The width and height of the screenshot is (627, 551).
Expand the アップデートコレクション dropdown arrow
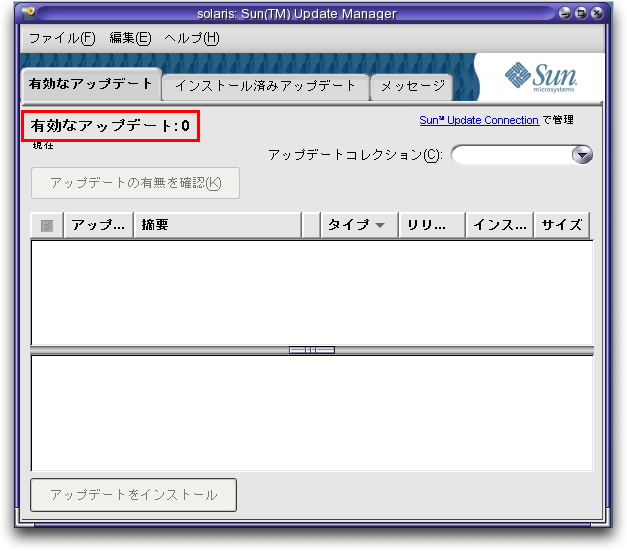582,155
